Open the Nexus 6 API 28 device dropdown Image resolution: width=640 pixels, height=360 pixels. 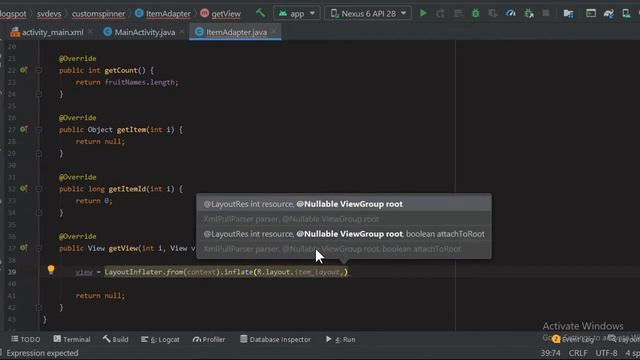369,13
